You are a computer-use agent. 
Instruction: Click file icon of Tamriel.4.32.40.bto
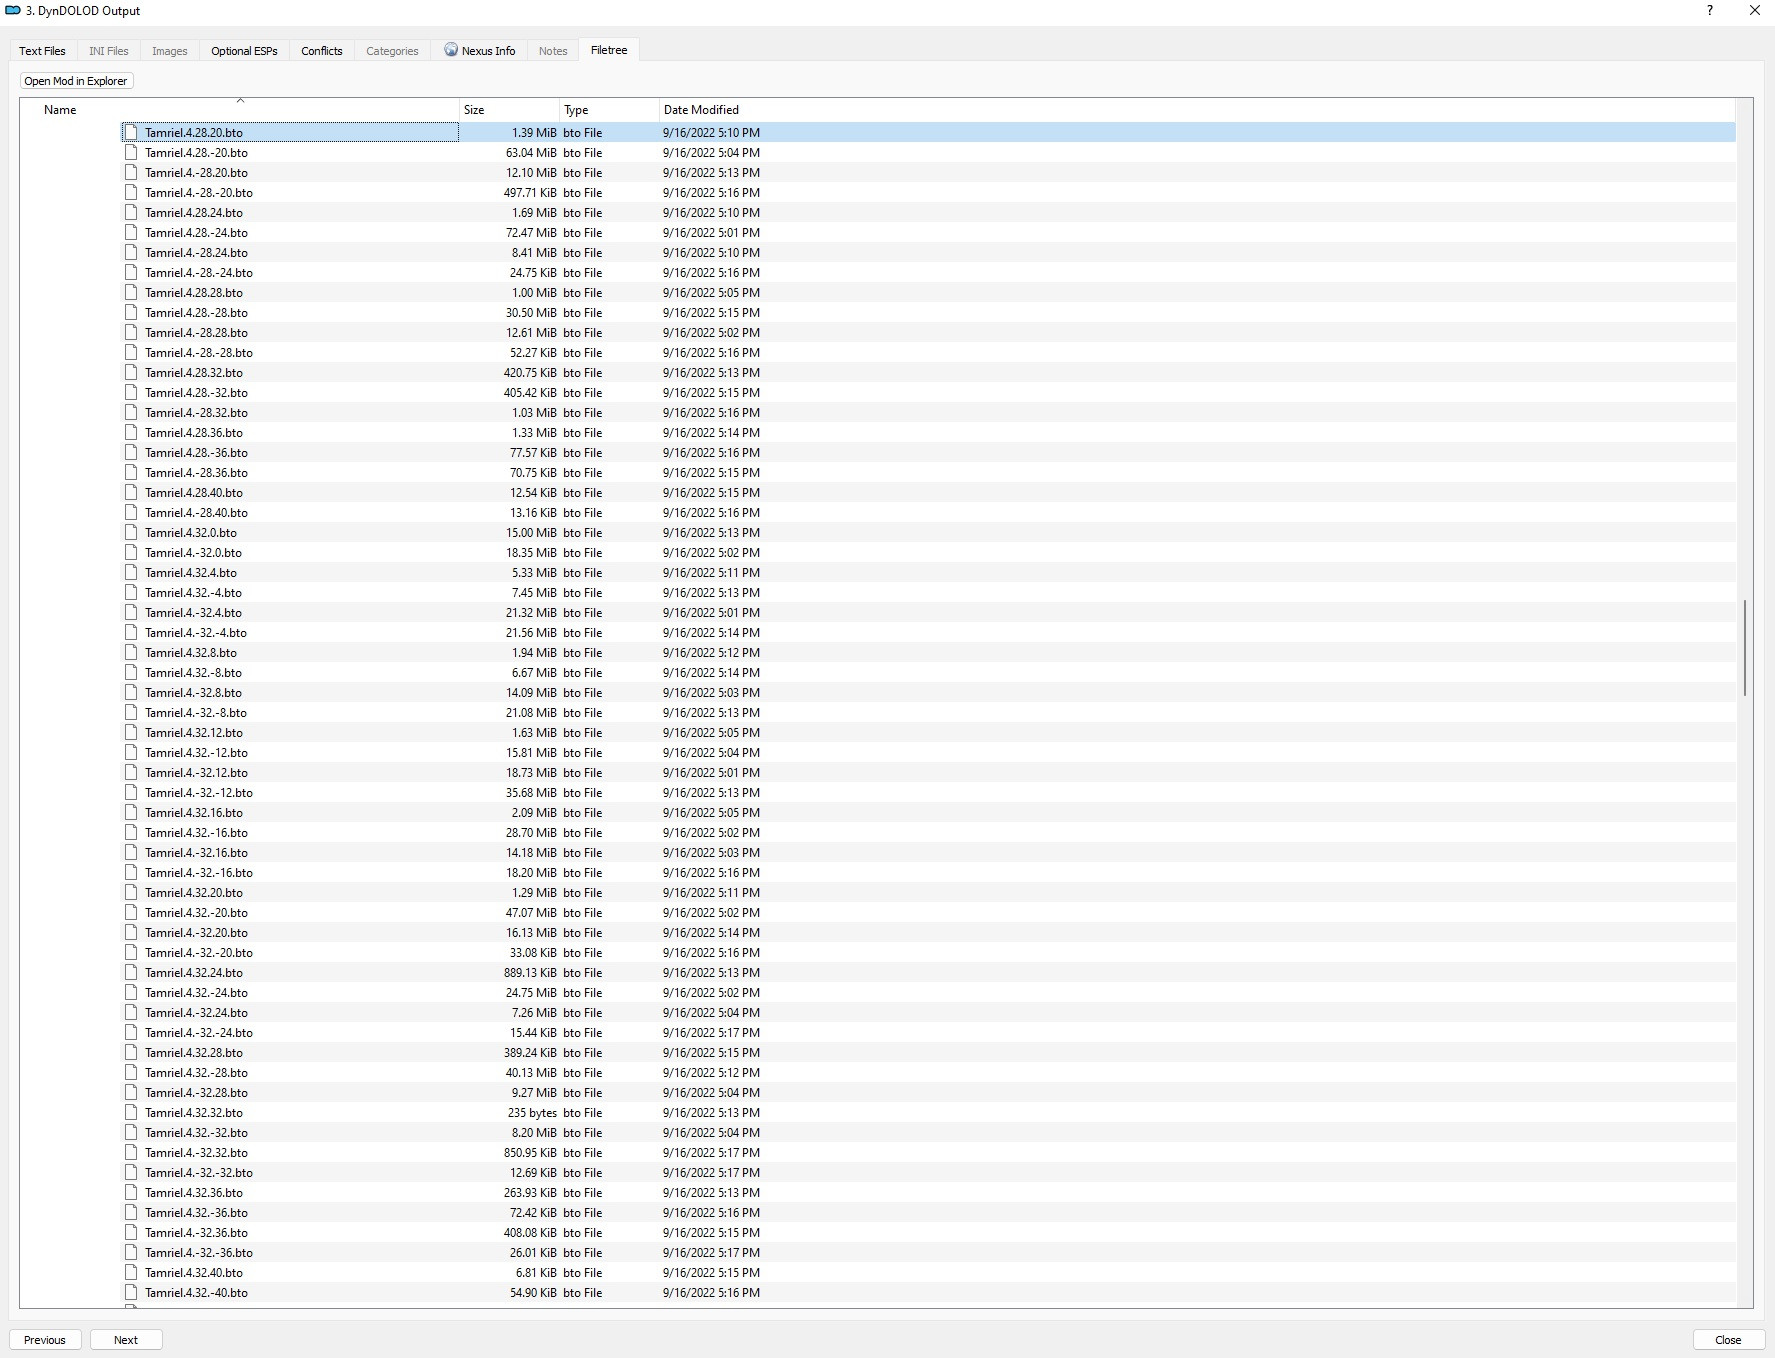131,1272
